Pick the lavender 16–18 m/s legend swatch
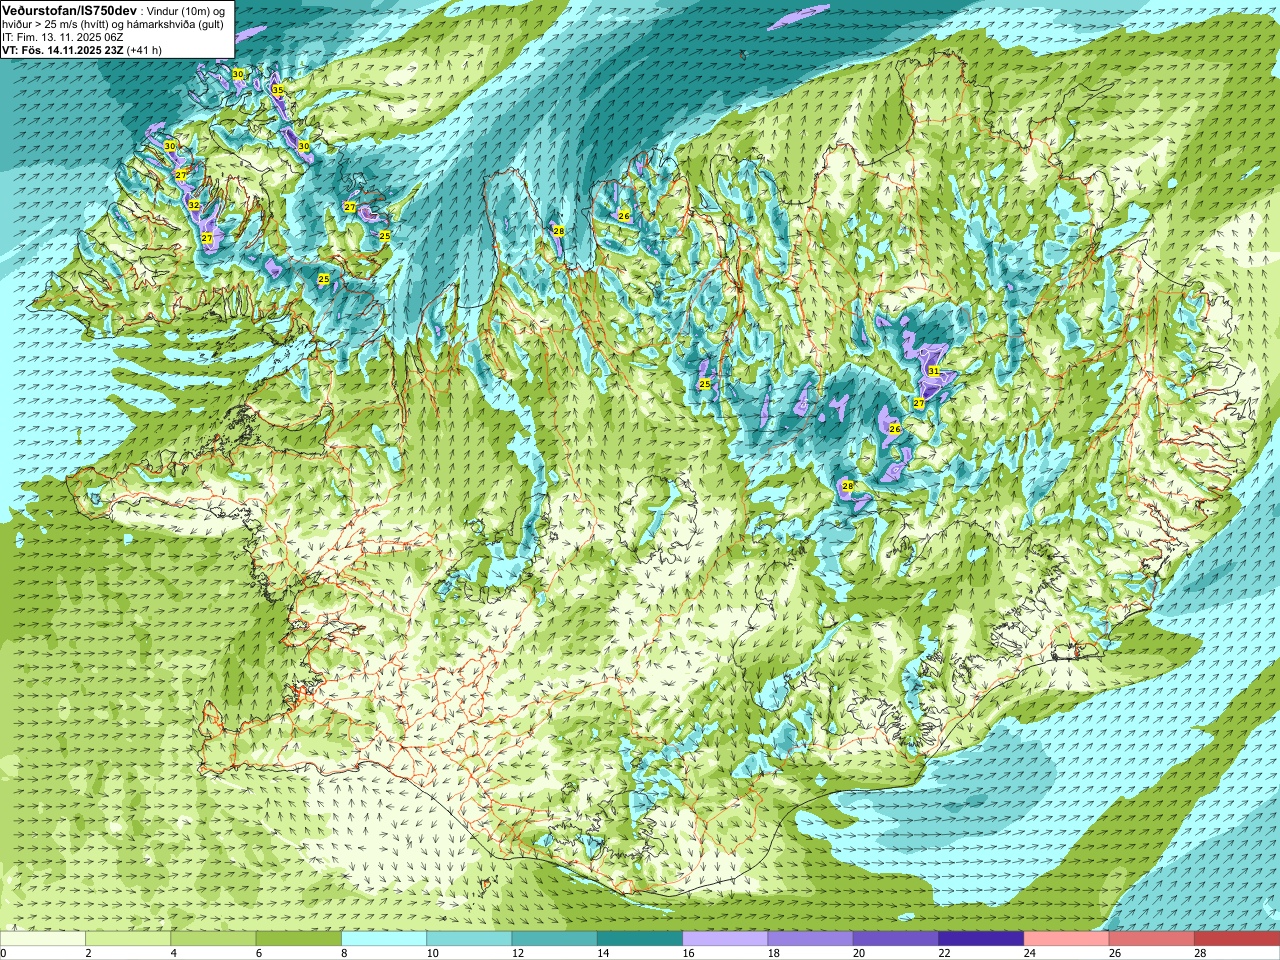 pyautogui.click(x=725, y=939)
